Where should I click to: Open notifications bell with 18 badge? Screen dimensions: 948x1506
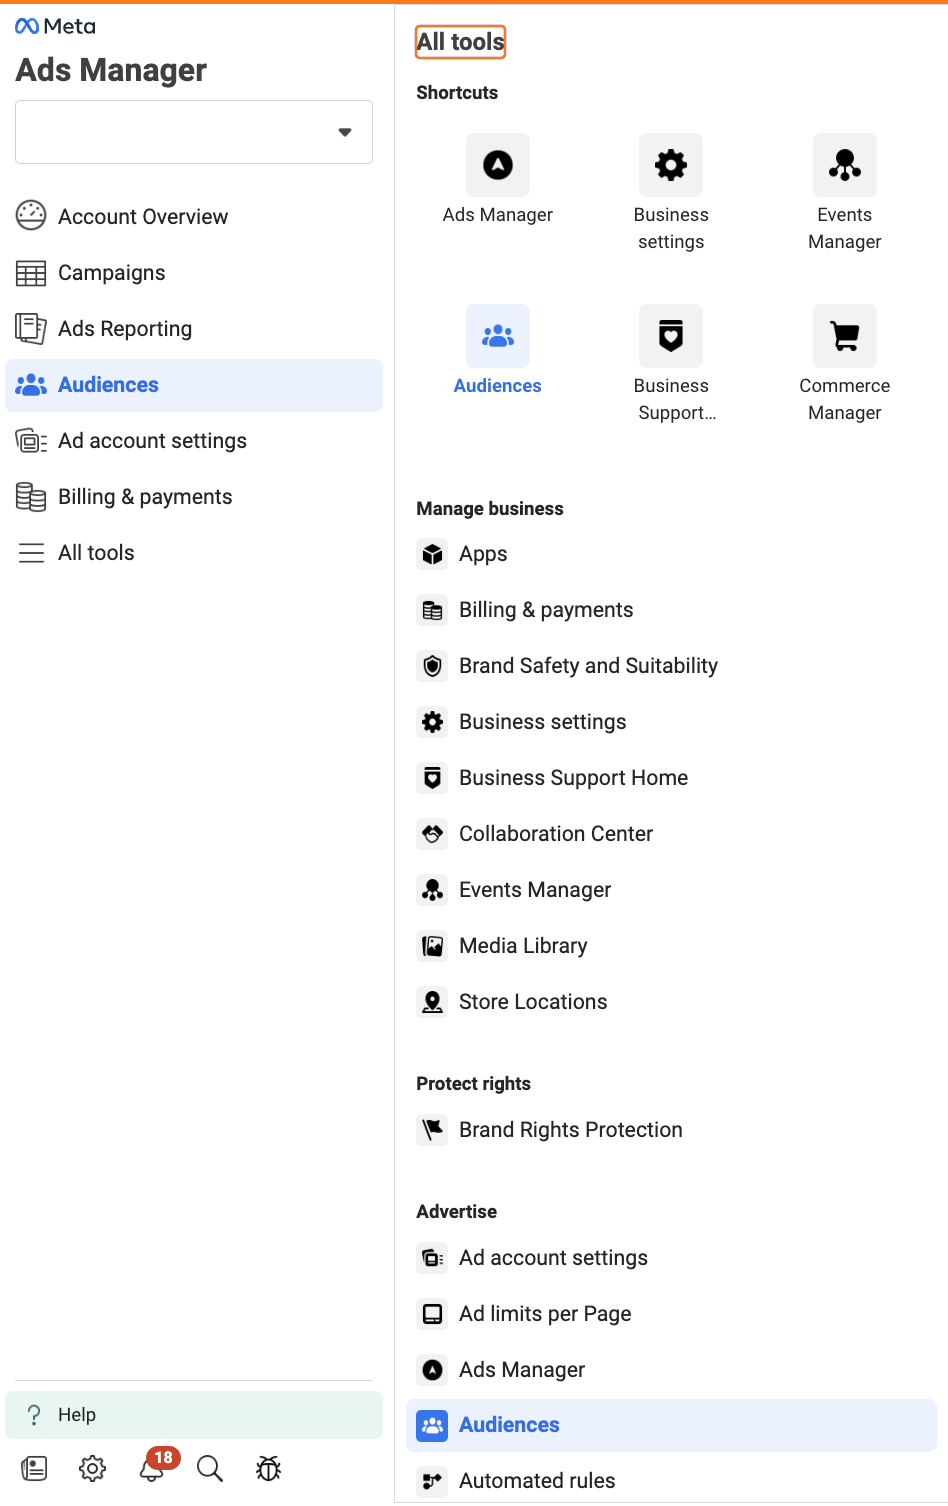[153, 1467]
